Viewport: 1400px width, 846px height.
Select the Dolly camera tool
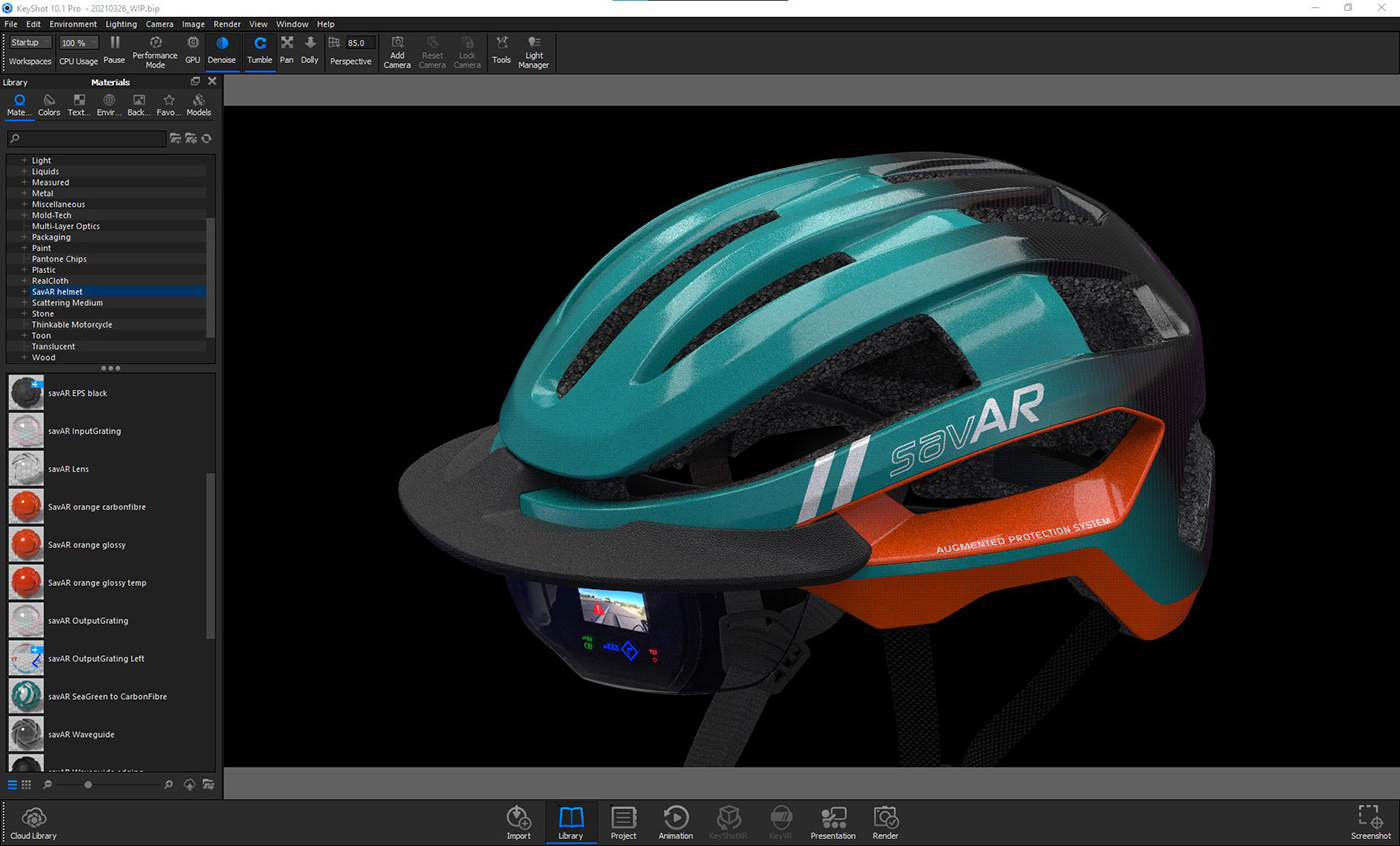(310, 47)
